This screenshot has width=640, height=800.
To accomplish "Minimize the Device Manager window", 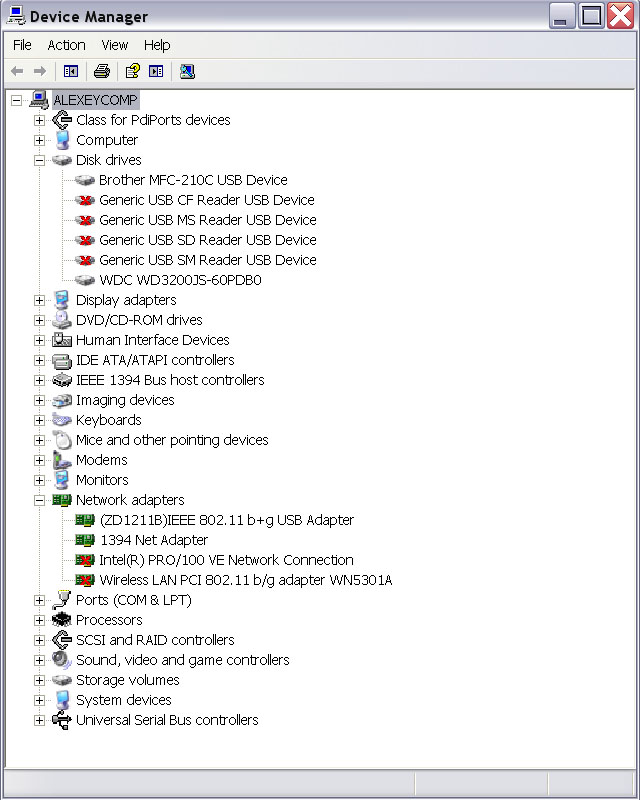I will [x=562, y=15].
